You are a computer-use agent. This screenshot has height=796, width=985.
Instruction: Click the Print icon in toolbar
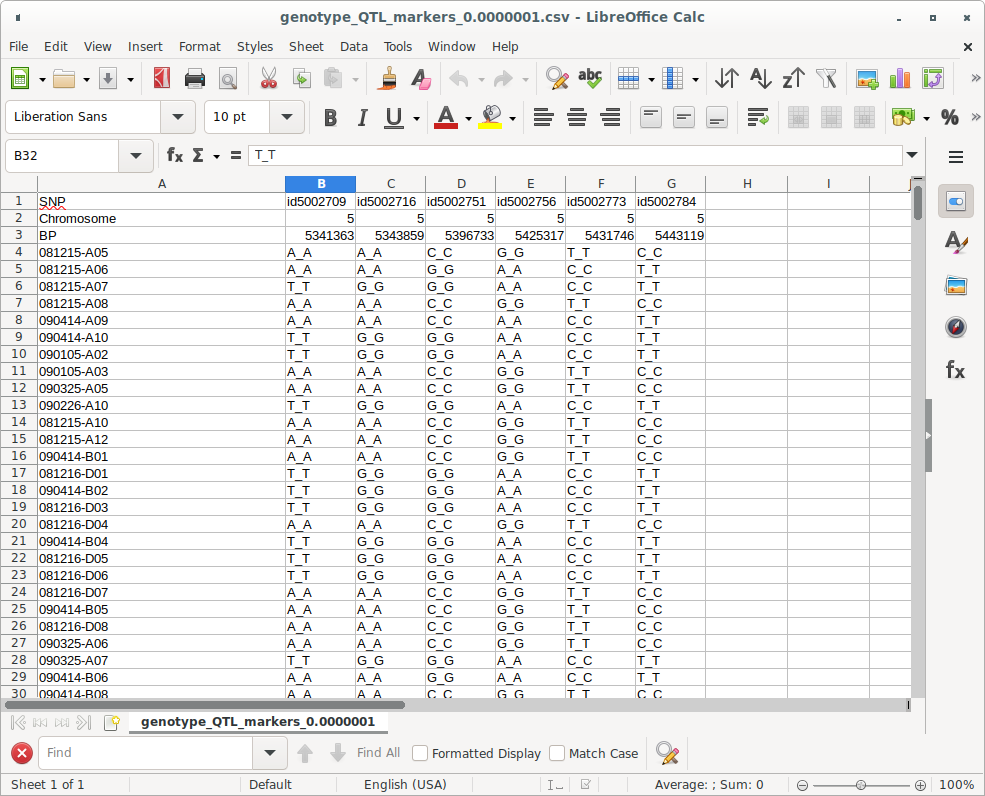coord(195,79)
